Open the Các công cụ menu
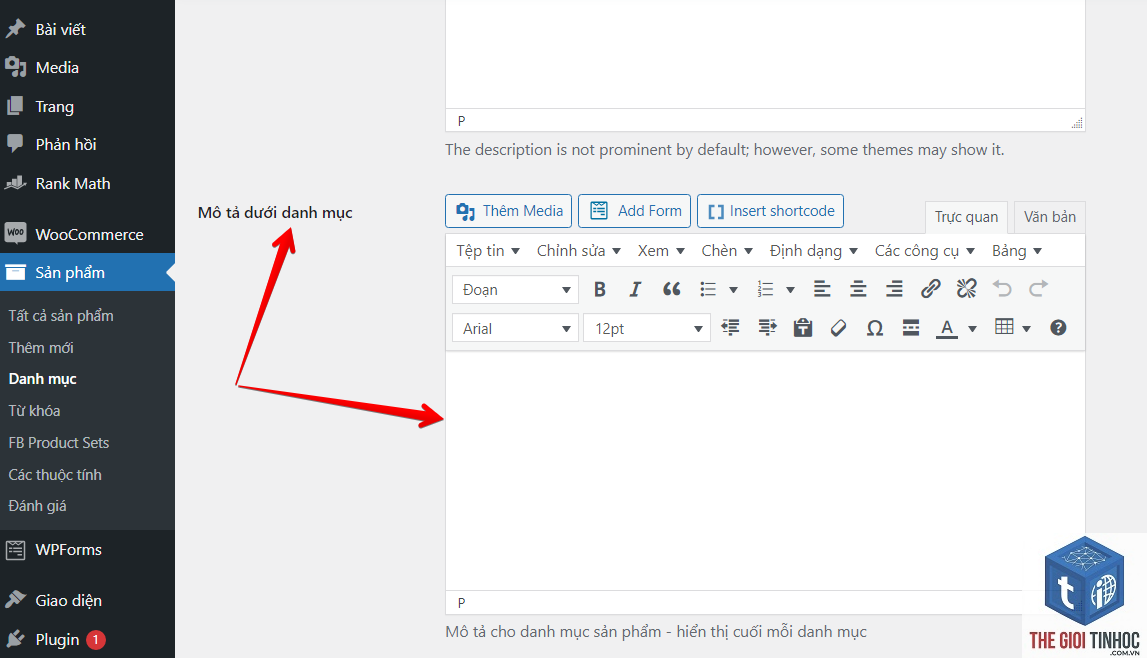Viewport: 1147px width, 658px height. pos(925,251)
